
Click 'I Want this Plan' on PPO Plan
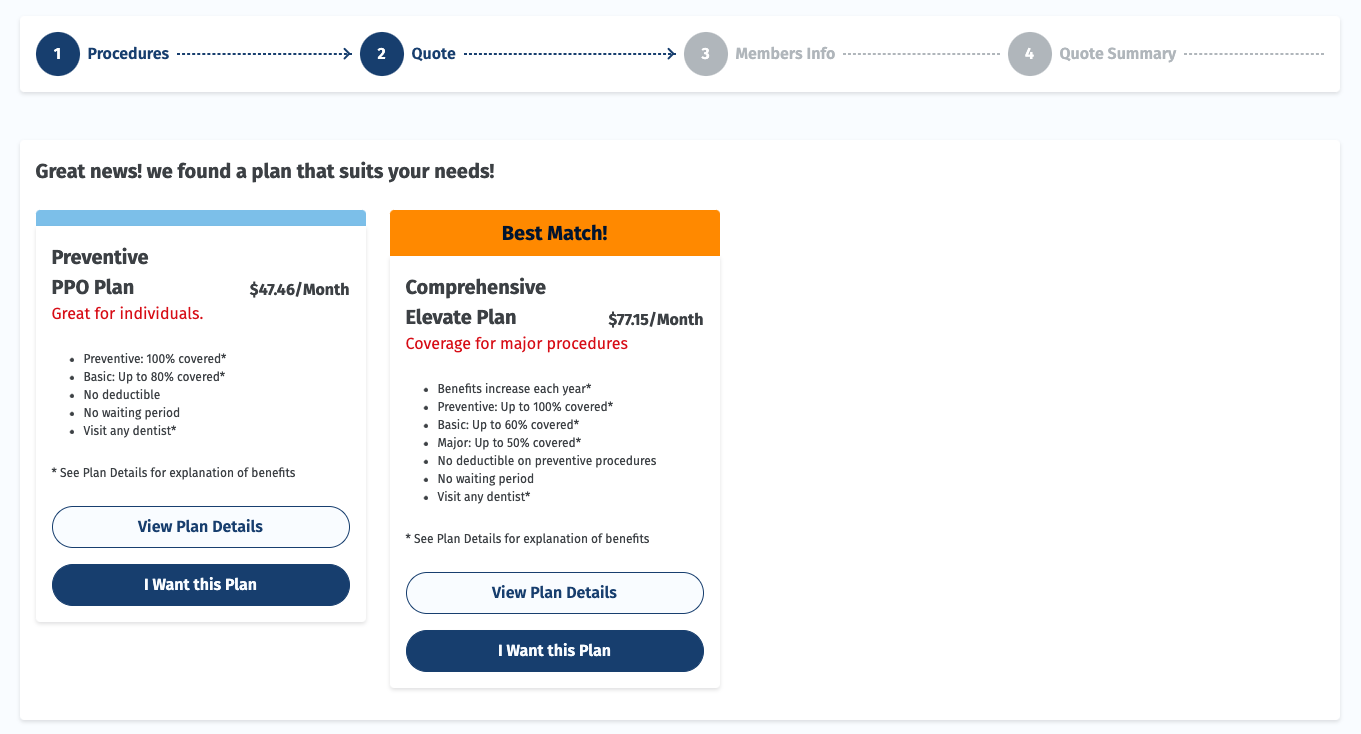point(200,585)
